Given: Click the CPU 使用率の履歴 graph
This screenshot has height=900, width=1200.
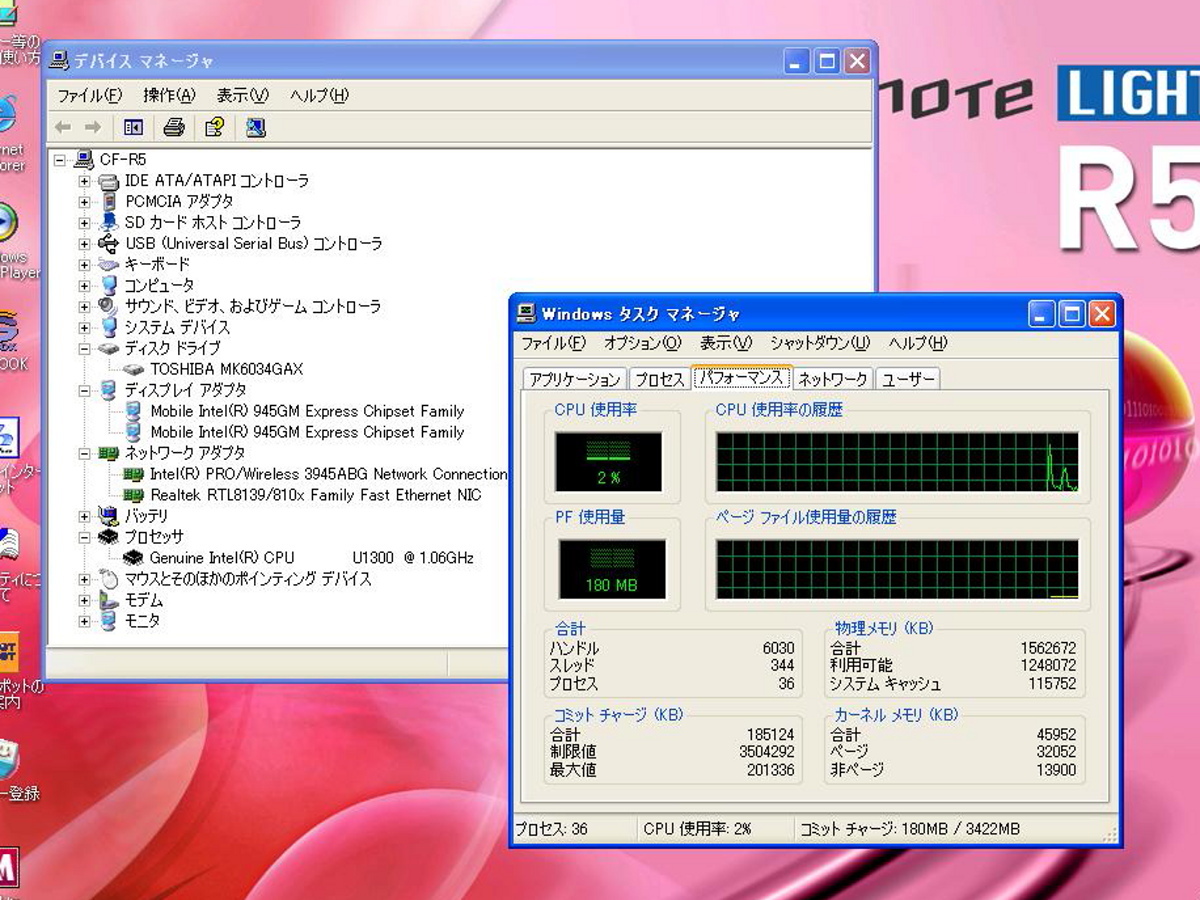Looking at the screenshot, I should click(x=897, y=462).
